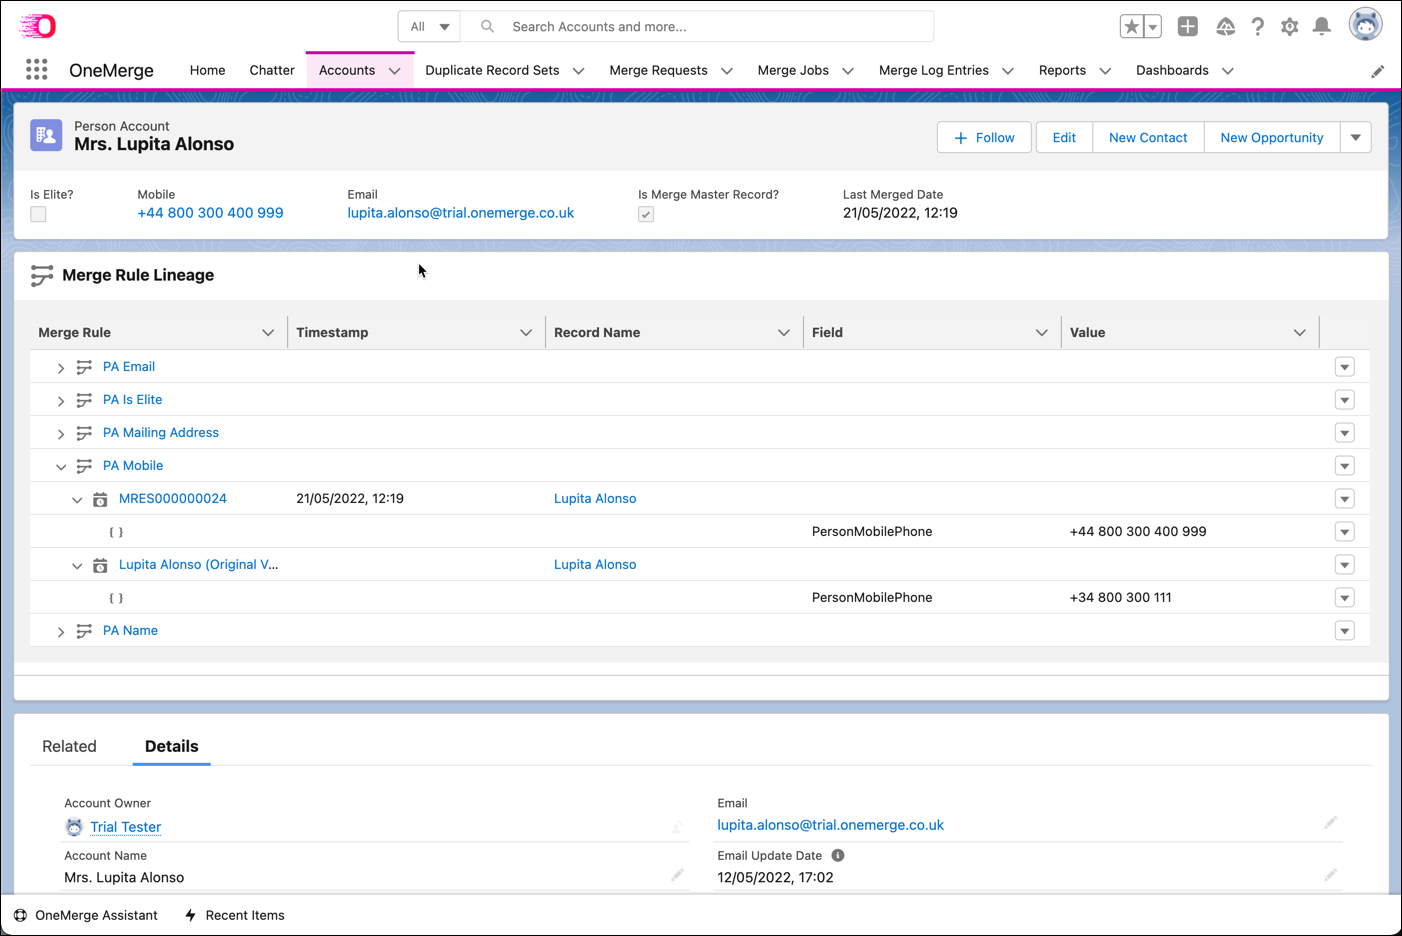Open the search scope All dropdown
Viewport: 1402px width, 936px height.
pos(428,26)
